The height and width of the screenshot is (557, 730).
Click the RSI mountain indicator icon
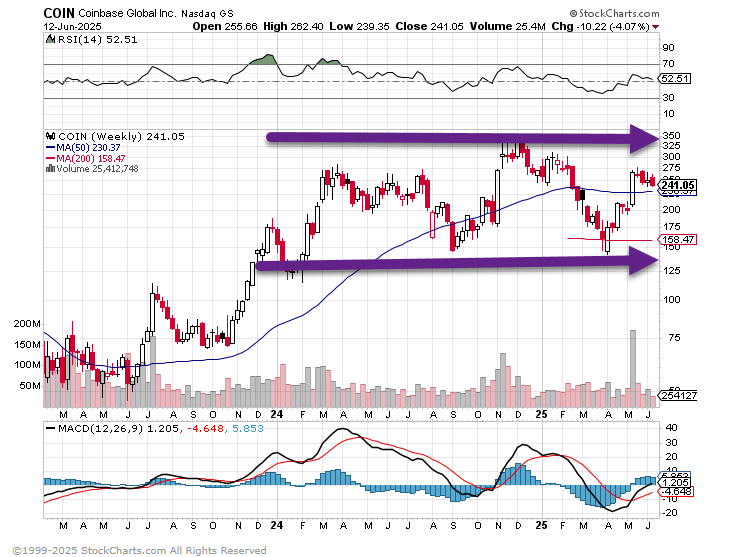pyautogui.click(x=50, y=39)
